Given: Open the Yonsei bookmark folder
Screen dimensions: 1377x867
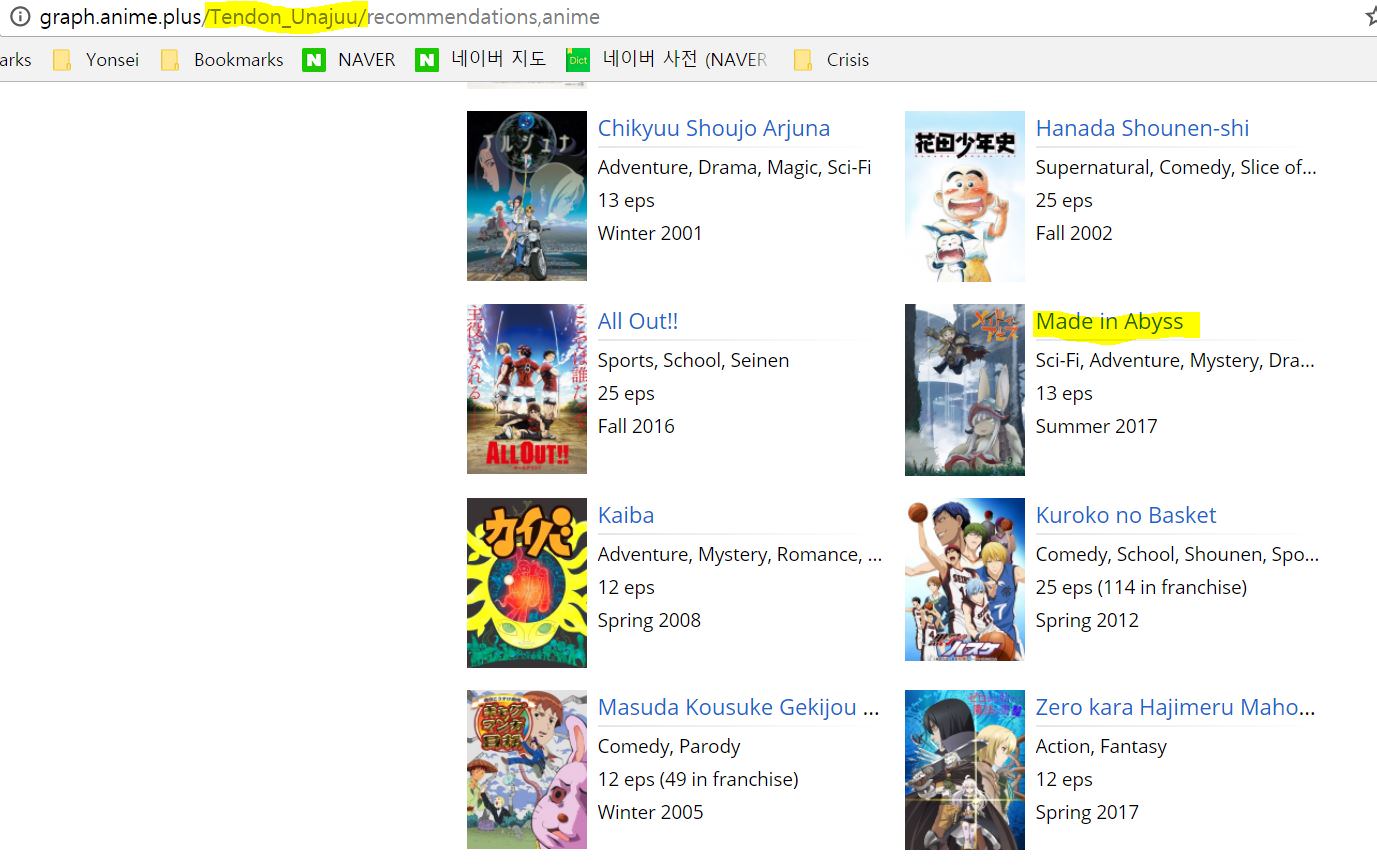Looking at the screenshot, I should click(x=97, y=60).
